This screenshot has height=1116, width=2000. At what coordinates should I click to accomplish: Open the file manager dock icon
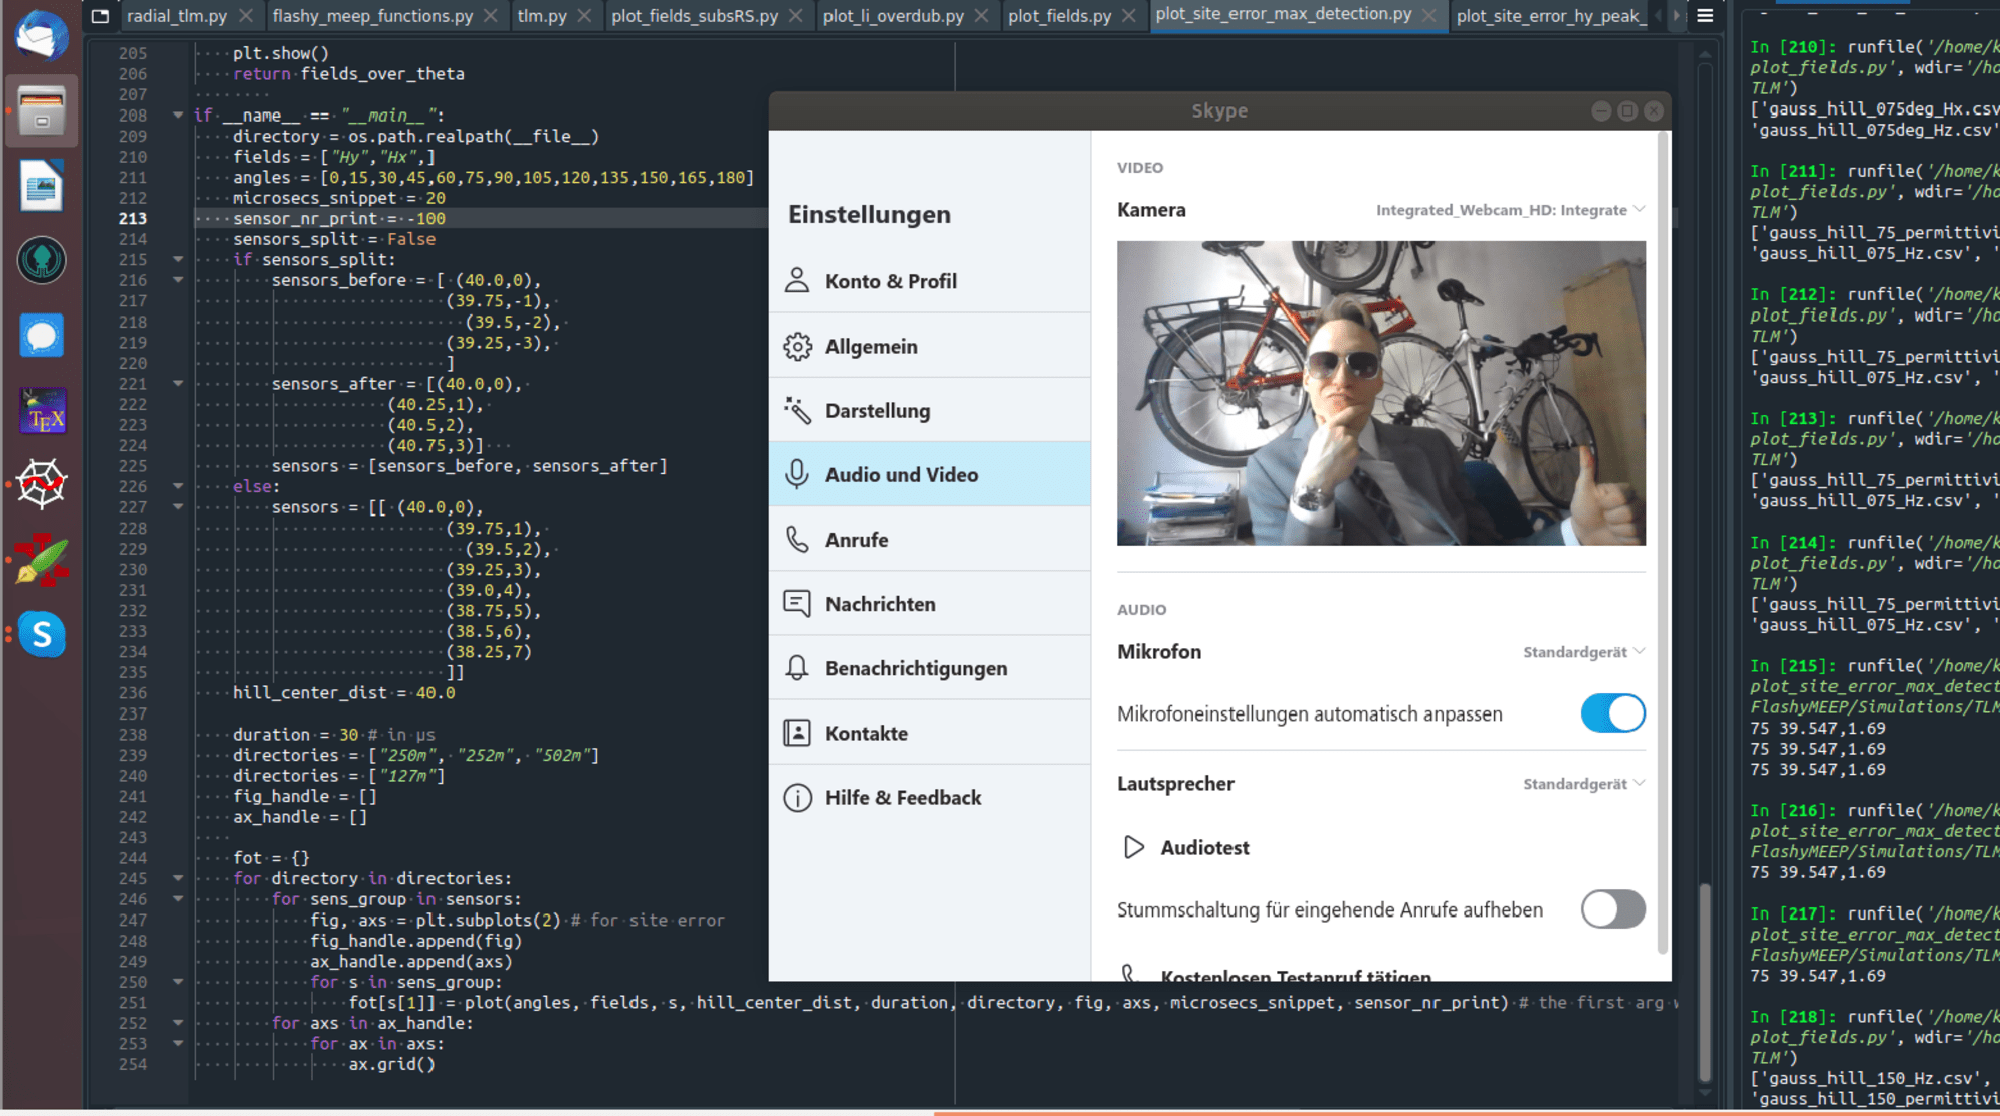tap(42, 111)
